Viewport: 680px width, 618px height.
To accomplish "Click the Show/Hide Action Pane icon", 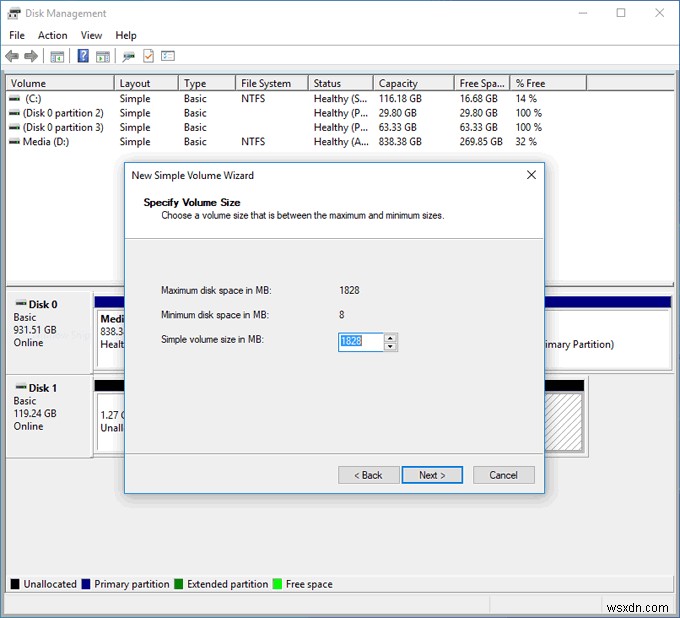I will (103, 56).
